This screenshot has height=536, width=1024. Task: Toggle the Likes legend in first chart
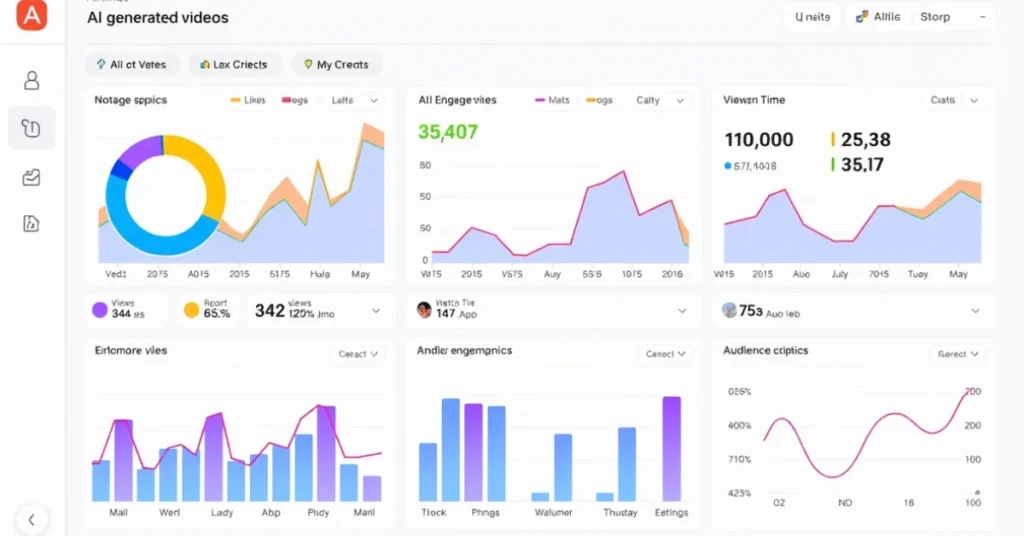[x=248, y=101]
